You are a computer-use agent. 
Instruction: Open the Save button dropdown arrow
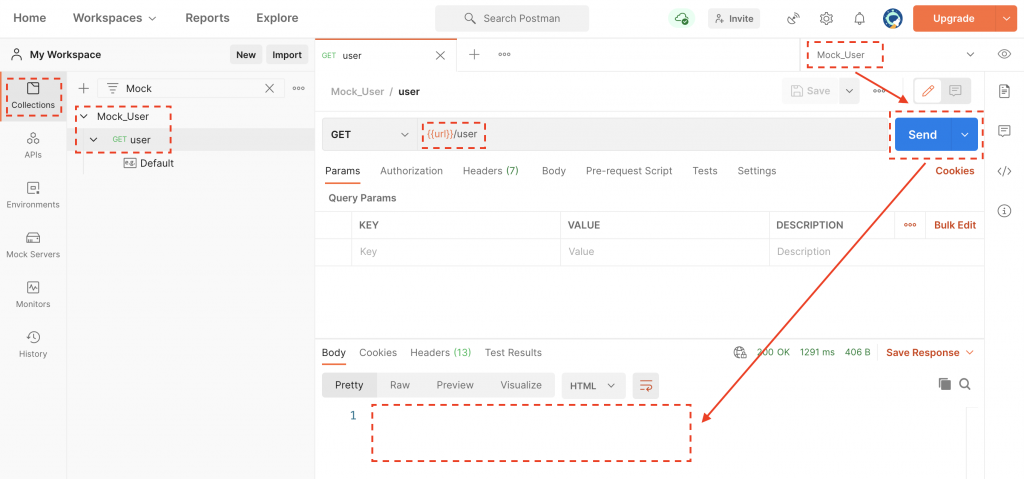[849, 91]
